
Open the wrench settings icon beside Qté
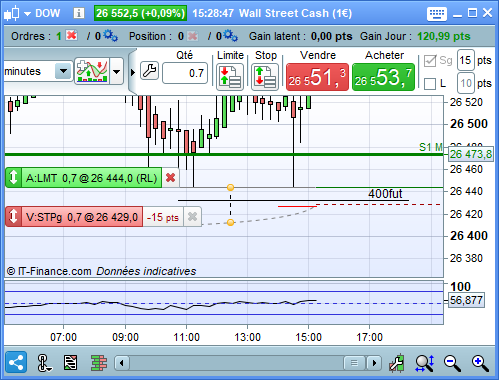pyautogui.click(x=149, y=71)
